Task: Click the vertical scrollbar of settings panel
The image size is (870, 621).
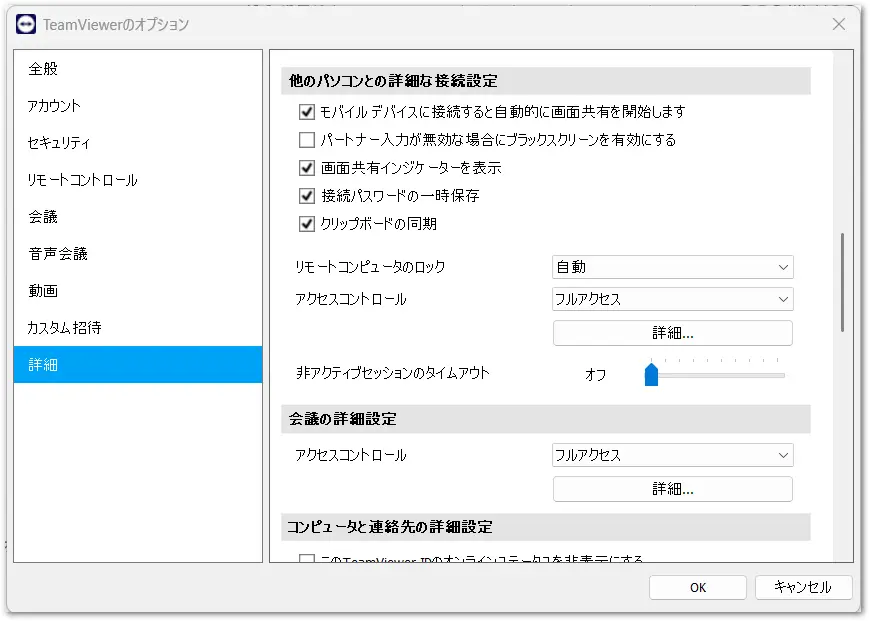Action: coord(842,282)
